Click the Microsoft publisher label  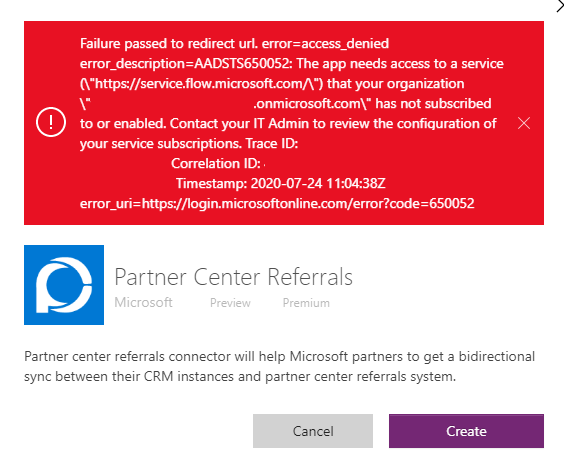click(x=143, y=302)
